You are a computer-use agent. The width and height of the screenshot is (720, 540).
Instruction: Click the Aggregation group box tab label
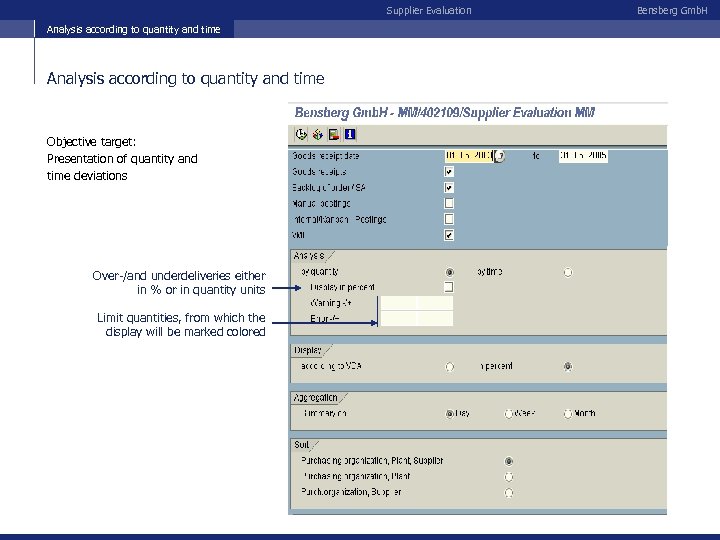click(315, 398)
